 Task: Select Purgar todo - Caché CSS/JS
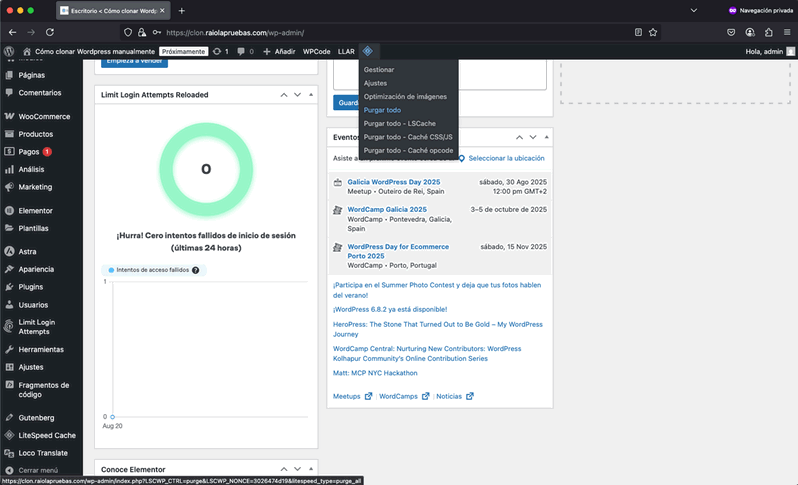[x=409, y=137]
